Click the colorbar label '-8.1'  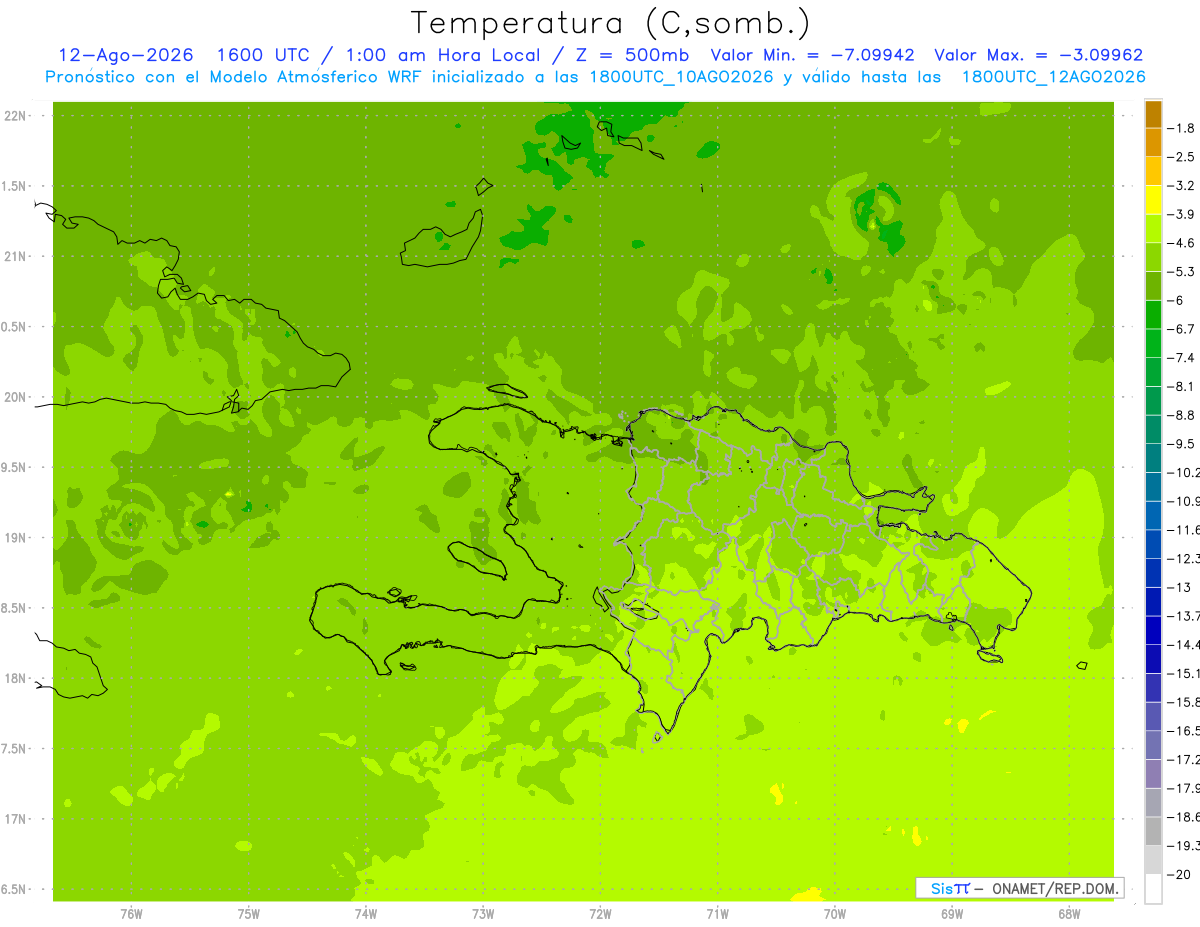(1180, 386)
